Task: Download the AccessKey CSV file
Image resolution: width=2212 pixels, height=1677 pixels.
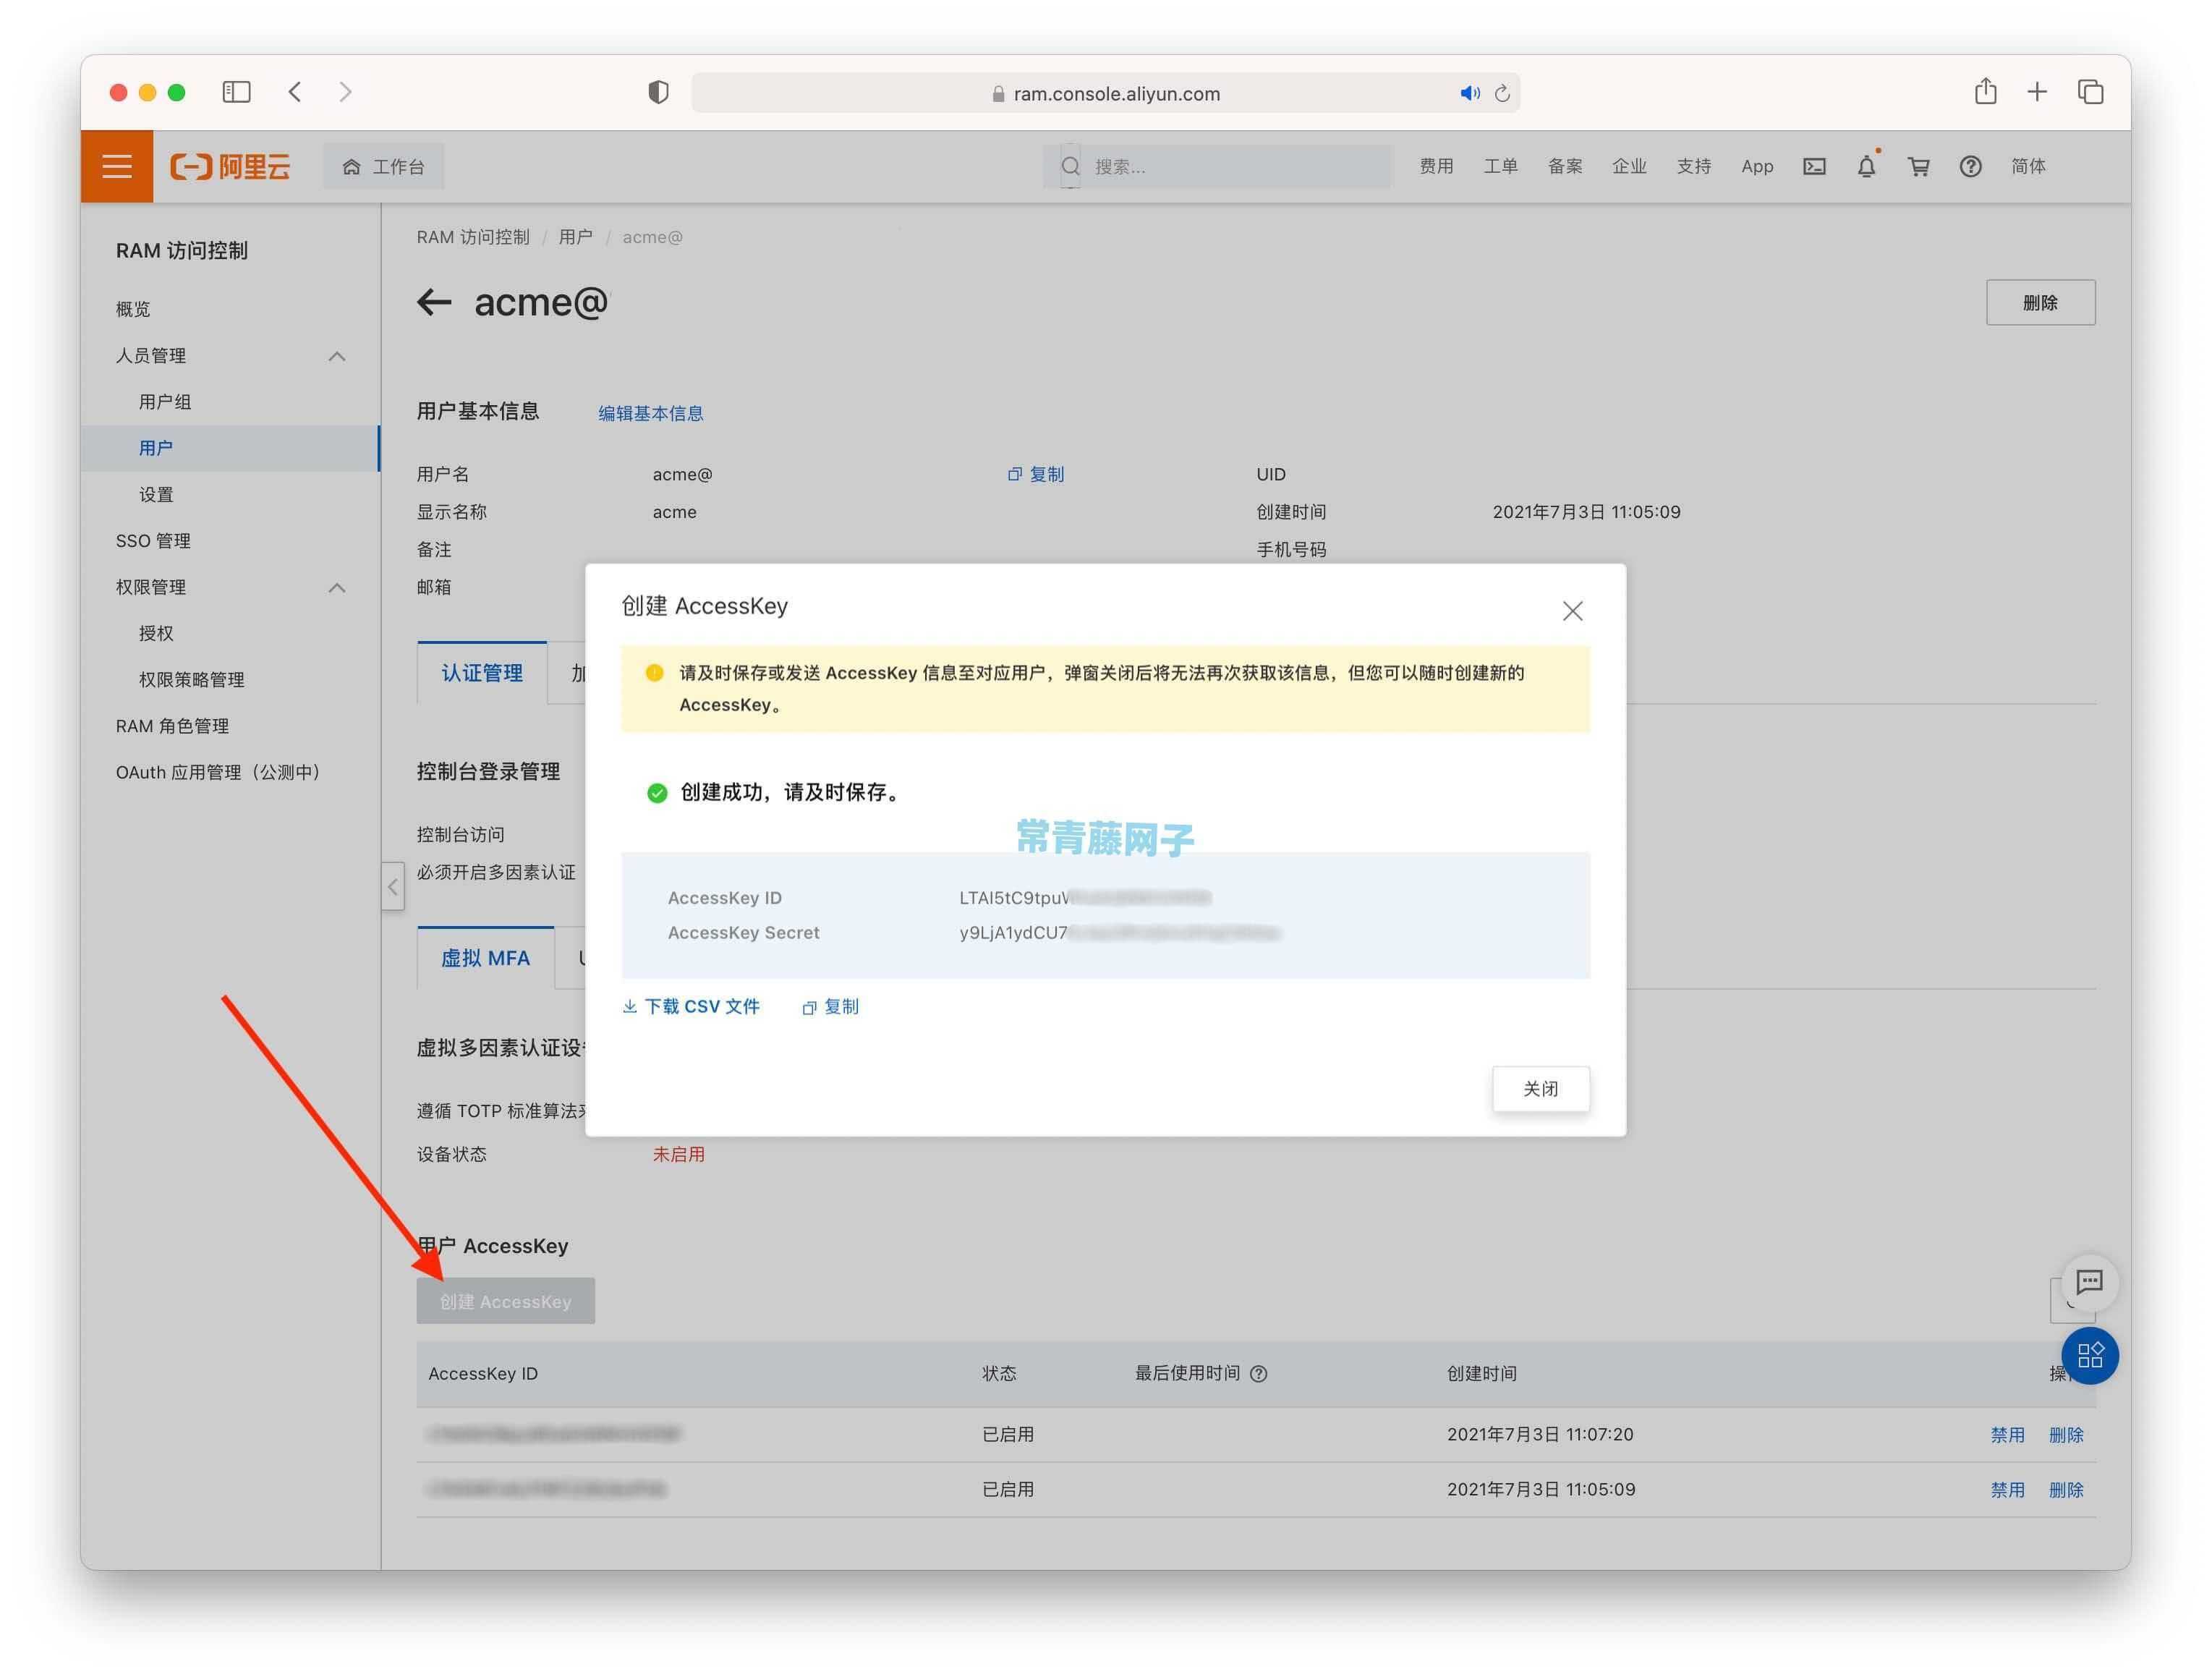Action: point(691,1006)
